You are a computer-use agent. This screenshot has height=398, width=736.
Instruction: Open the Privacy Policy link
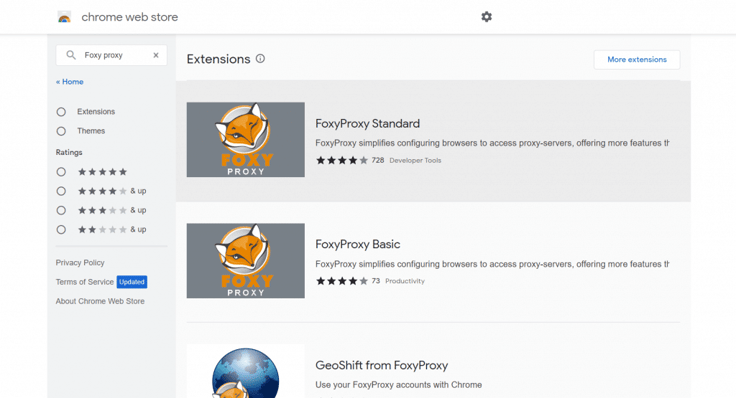click(80, 262)
